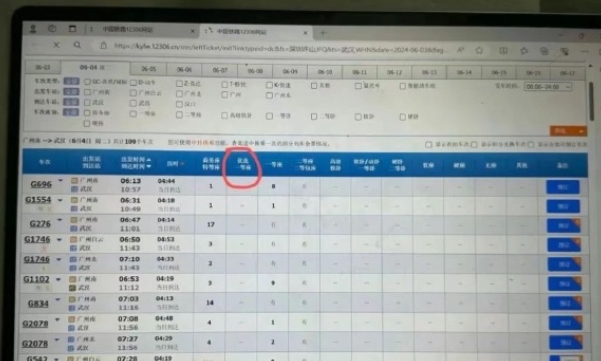The width and height of the screenshot is (601, 361).
Task: Open the 00:00-24:00 departure time dropdown
Action: pyautogui.click(x=548, y=87)
